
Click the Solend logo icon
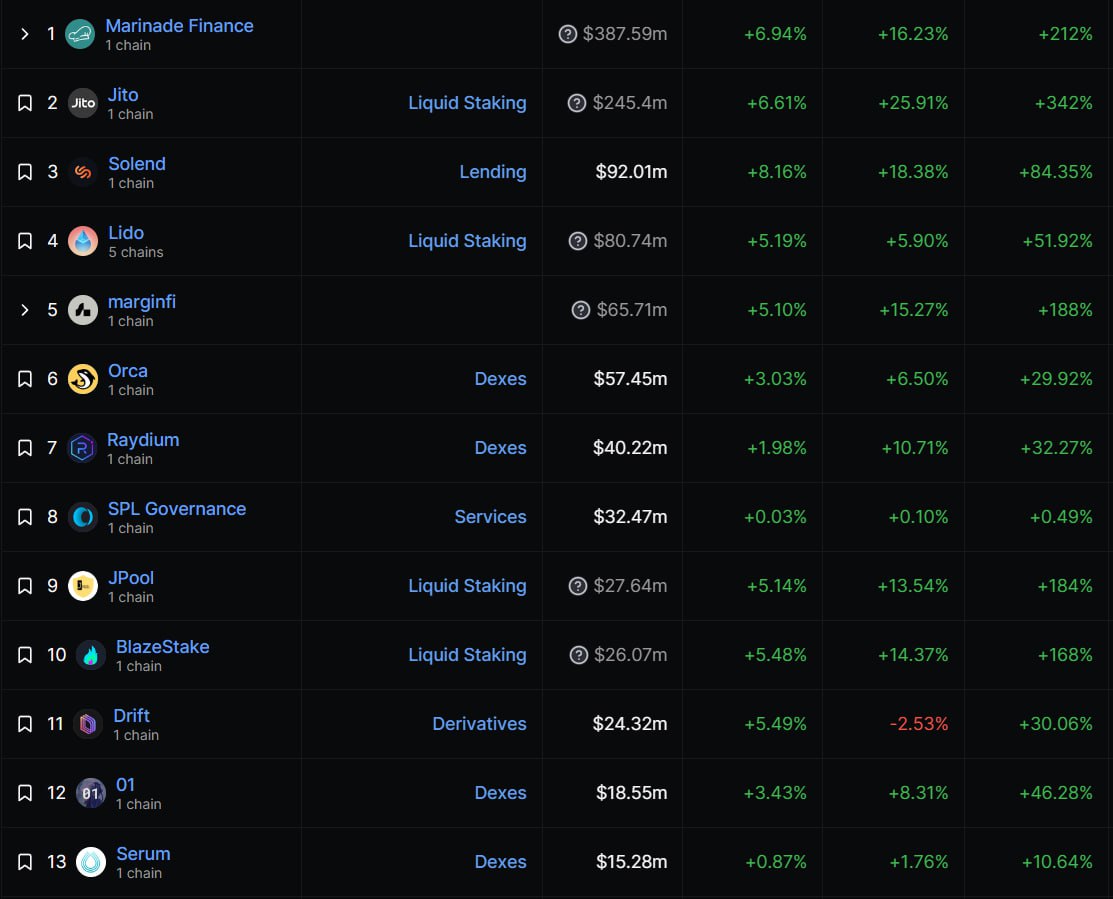pos(83,172)
